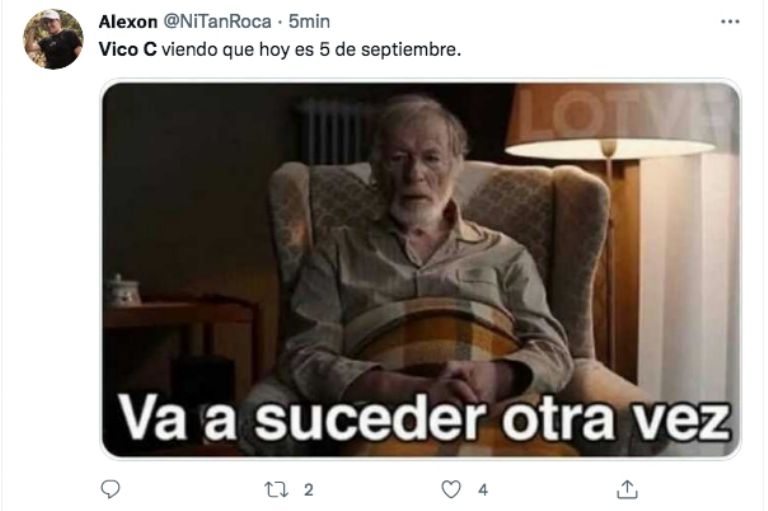768x511 pixels.
Task: Select the tweet text about 5 de septiembre
Action: pyautogui.click(x=280, y=49)
